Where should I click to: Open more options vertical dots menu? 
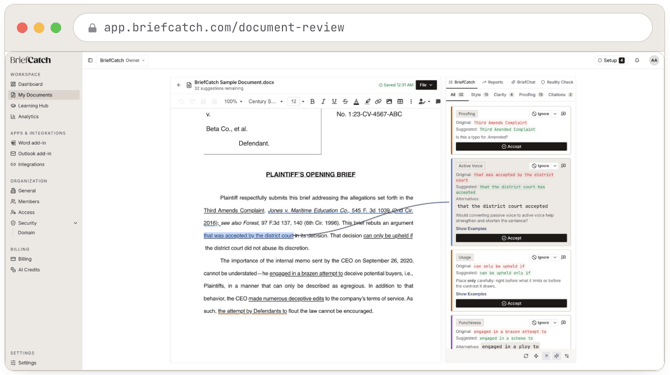click(x=411, y=102)
